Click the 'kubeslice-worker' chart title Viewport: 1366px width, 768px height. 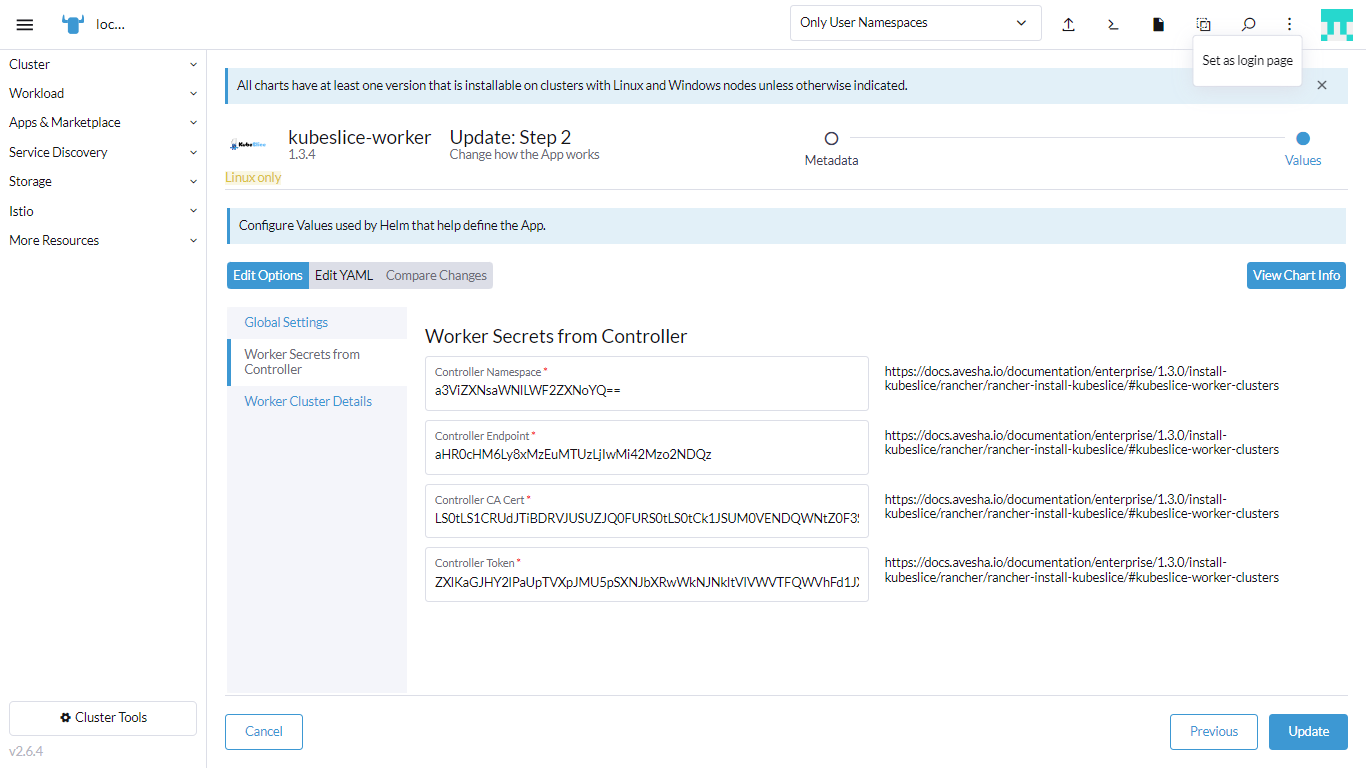click(360, 137)
